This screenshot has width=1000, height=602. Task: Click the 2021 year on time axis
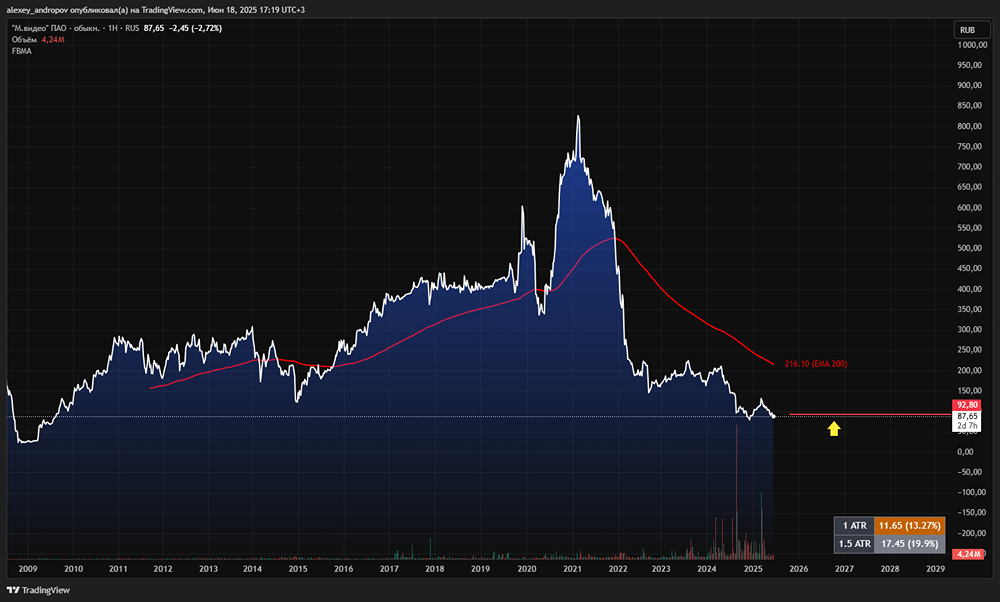[572, 569]
